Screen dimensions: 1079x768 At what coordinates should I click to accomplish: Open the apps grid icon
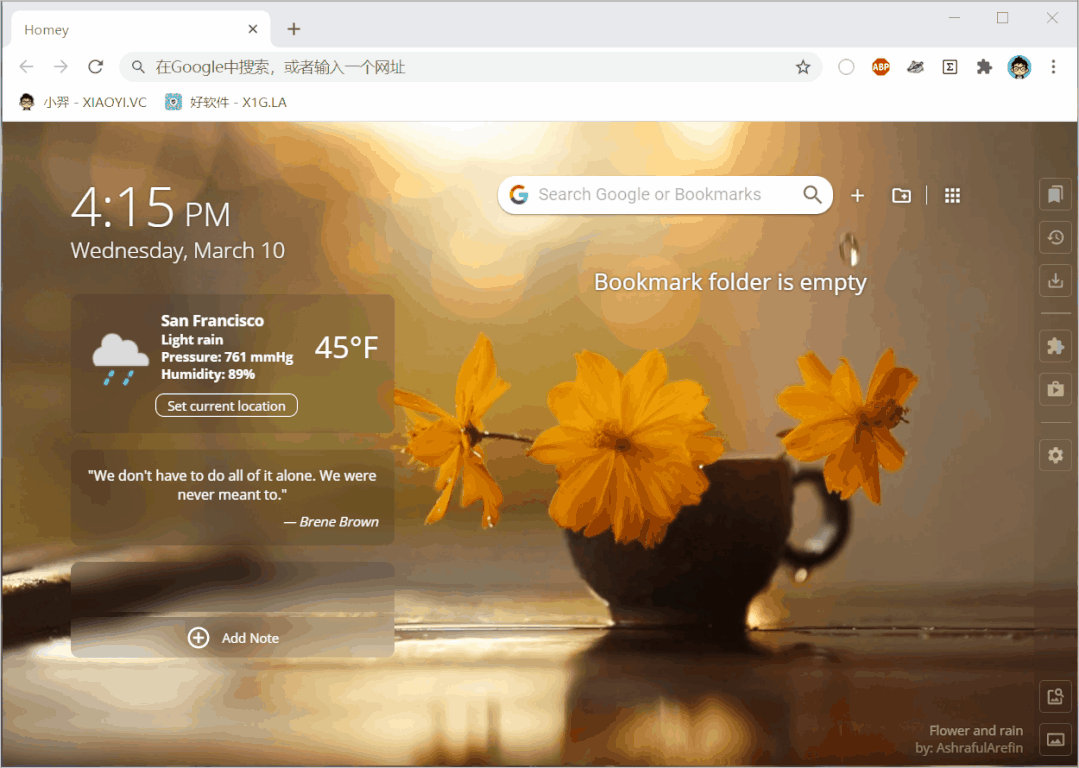pos(952,195)
